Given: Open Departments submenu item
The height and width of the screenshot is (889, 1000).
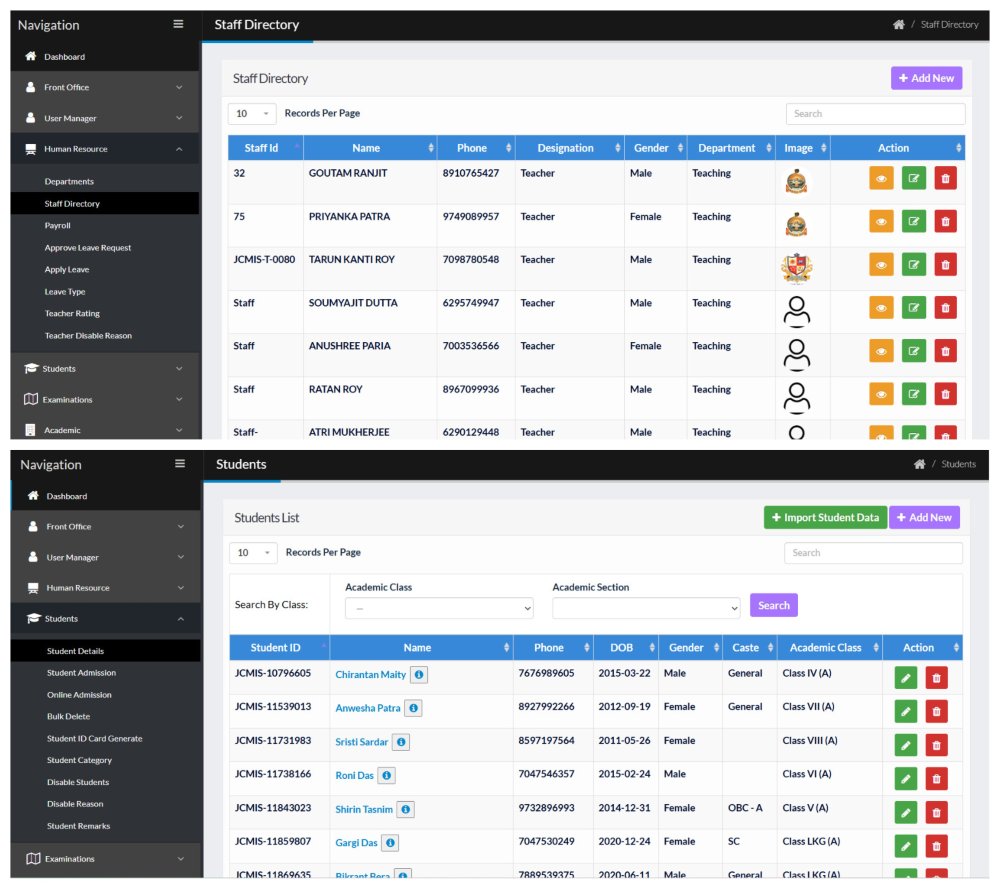Looking at the screenshot, I should click(x=69, y=182).
